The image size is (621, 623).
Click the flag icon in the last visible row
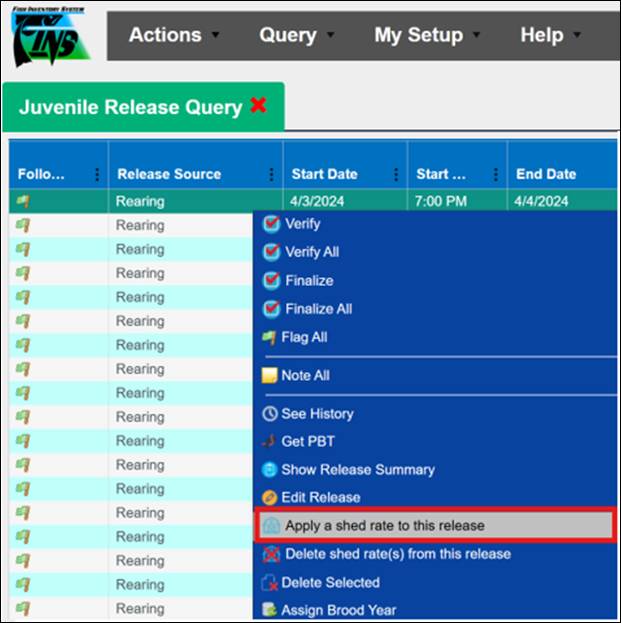[x=23, y=608]
